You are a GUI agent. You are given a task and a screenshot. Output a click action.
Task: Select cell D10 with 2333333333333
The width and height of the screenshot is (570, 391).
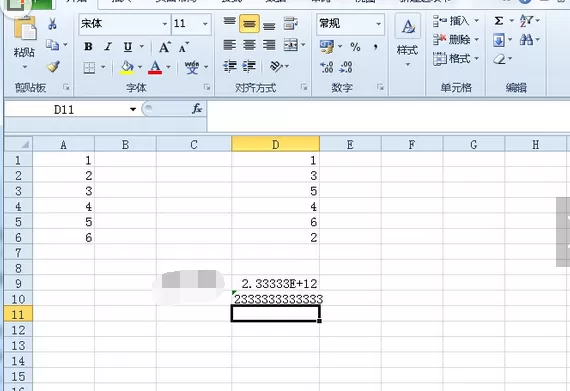(x=276, y=299)
